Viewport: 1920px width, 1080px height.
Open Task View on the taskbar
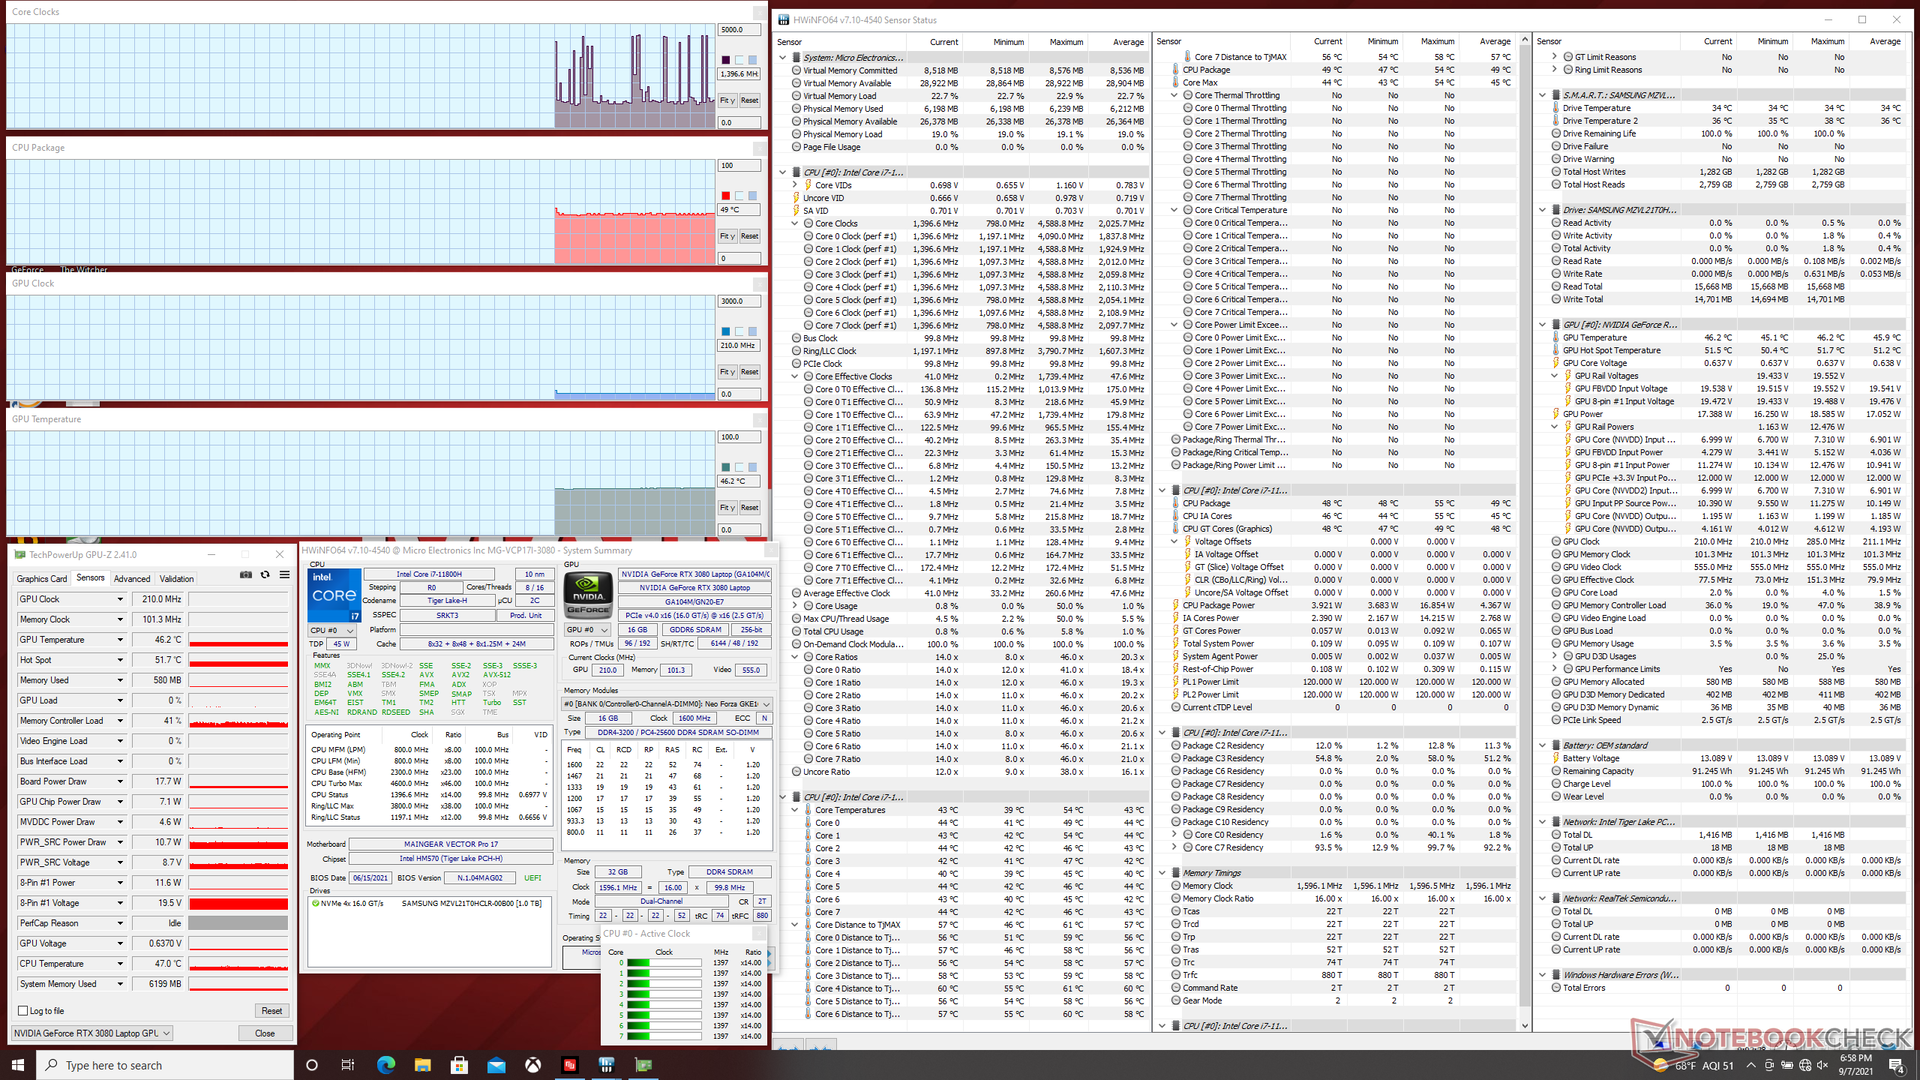[x=347, y=1065]
